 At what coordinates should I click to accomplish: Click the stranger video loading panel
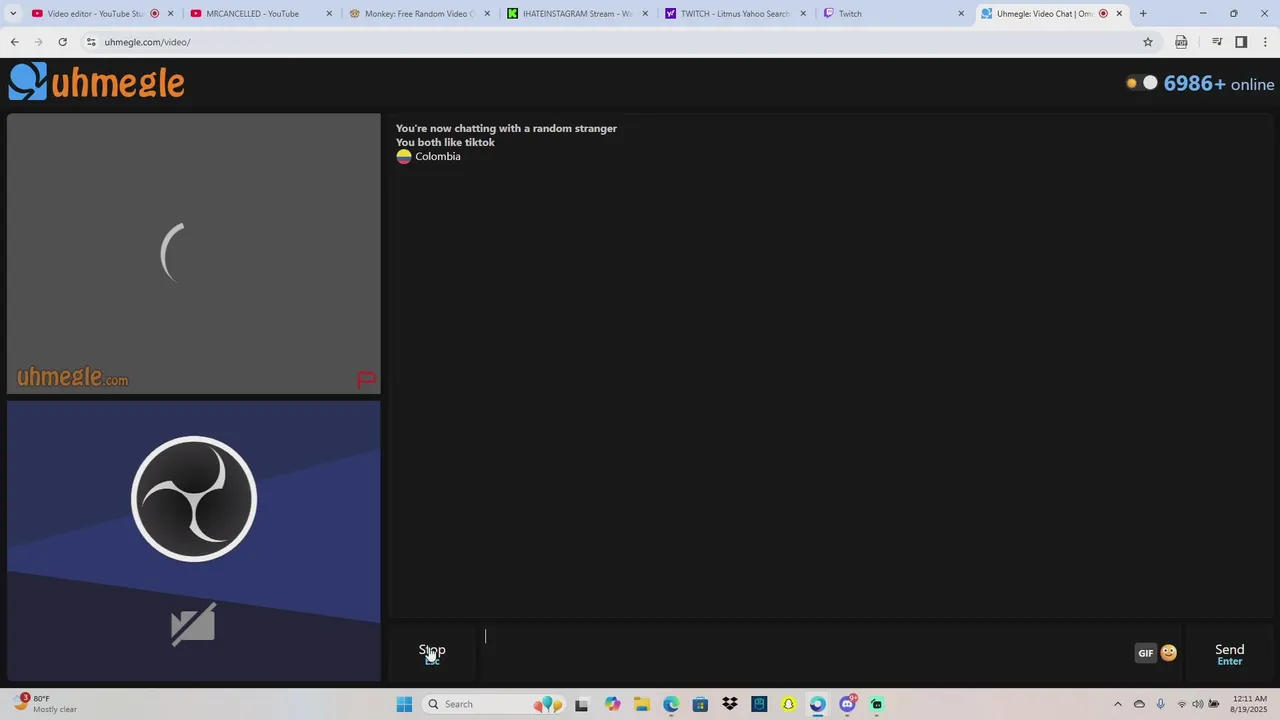point(194,253)
